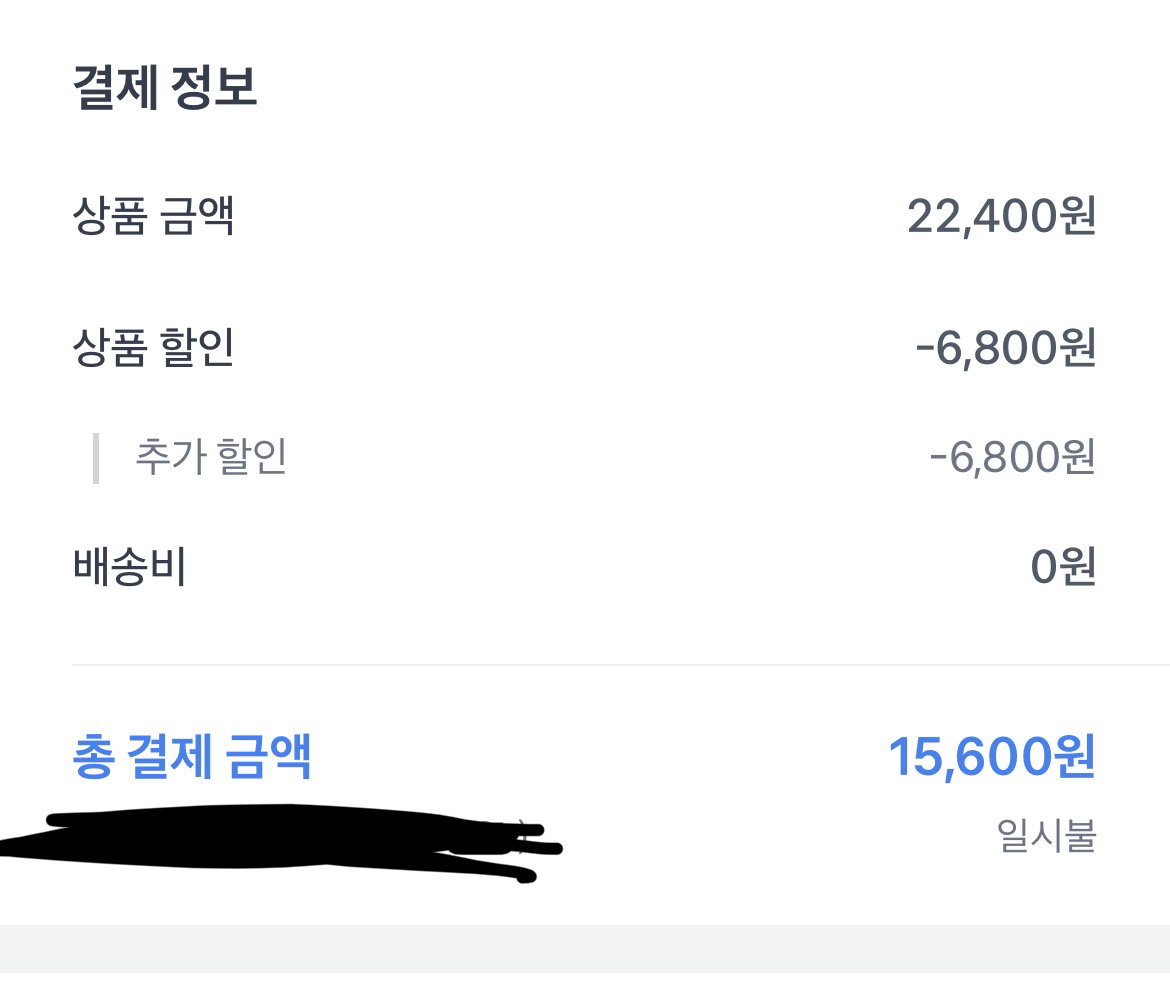Image resolution: width=1170 pixels, height=1006 pixels.
Task: Click the blue 15,600원 total amount
Action: coord(992,757)
